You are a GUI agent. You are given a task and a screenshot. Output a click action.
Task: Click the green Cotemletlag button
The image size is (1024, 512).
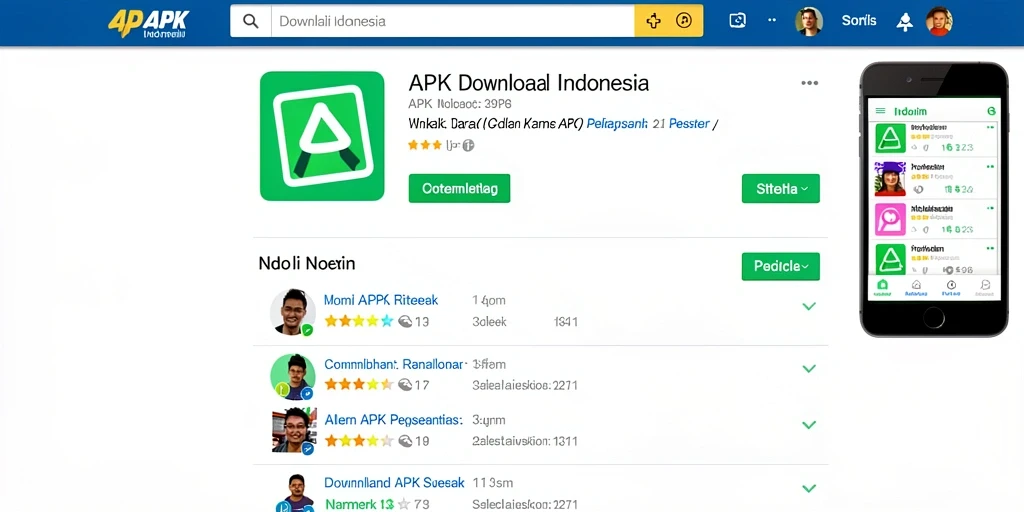point(459,188)
